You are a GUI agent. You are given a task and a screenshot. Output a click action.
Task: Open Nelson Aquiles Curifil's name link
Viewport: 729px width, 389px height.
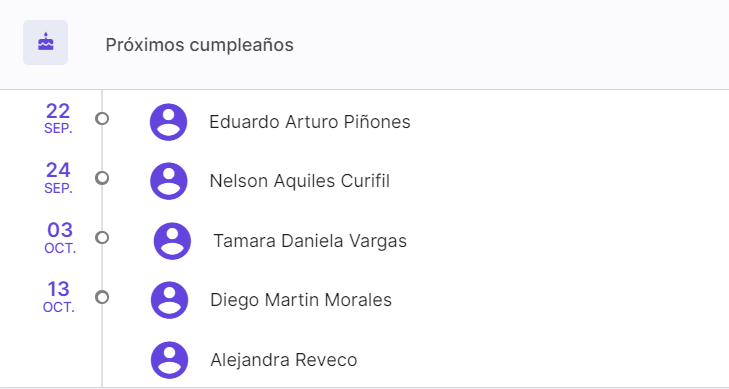[x=299, y=181]
